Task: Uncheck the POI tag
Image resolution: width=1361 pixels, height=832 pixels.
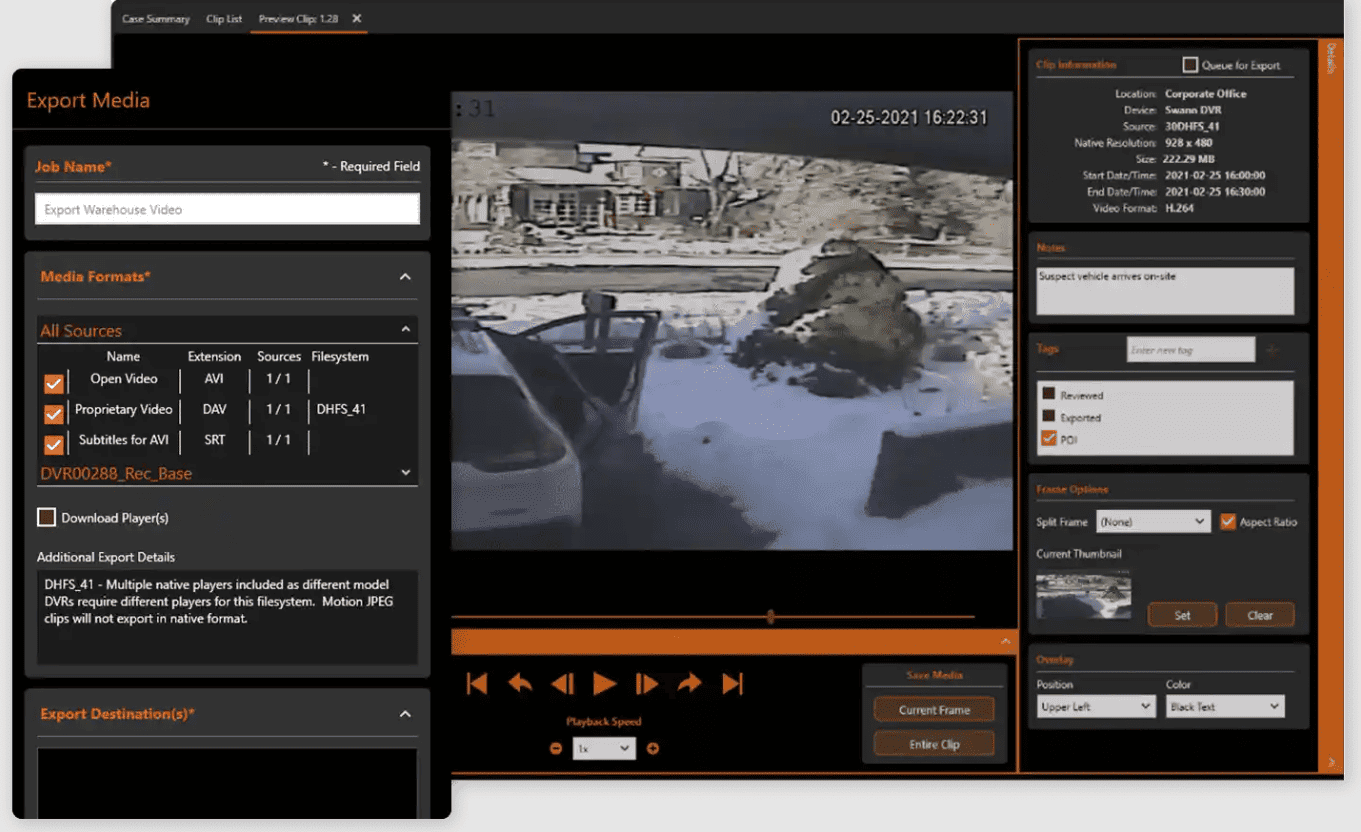Action: (1049, 438)
